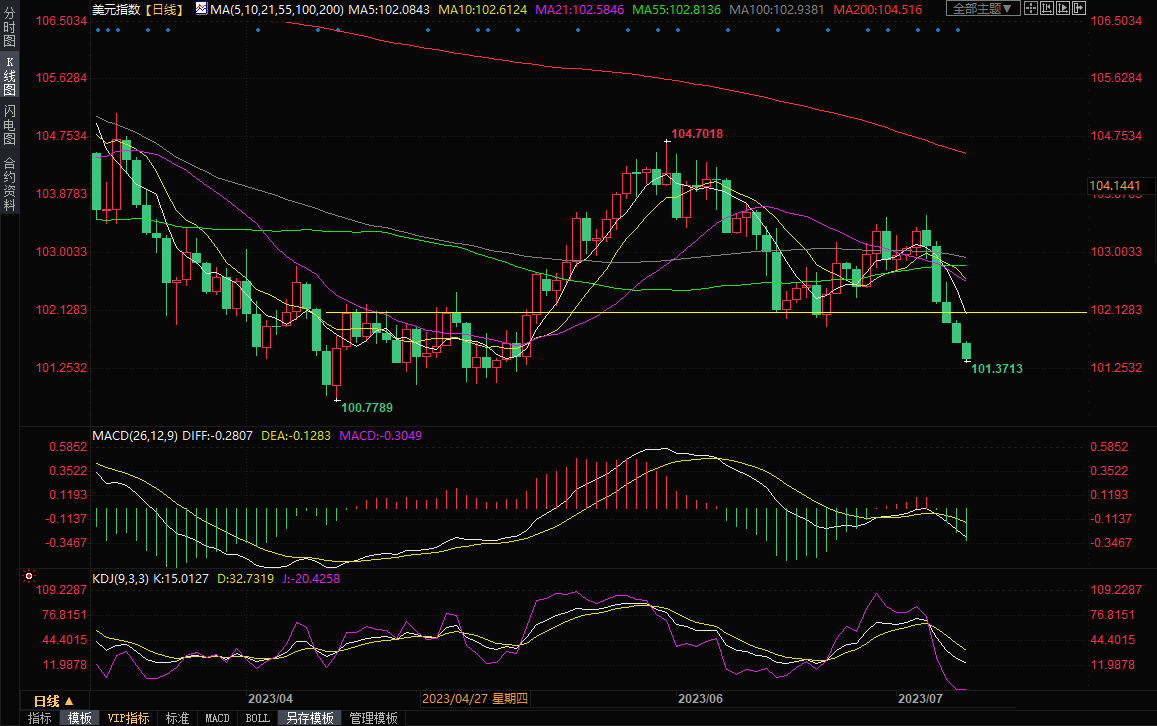The width and height of the screenshot is (1157, 726).
Task: Click the 另存模板 button
Action: pos(310,718)
